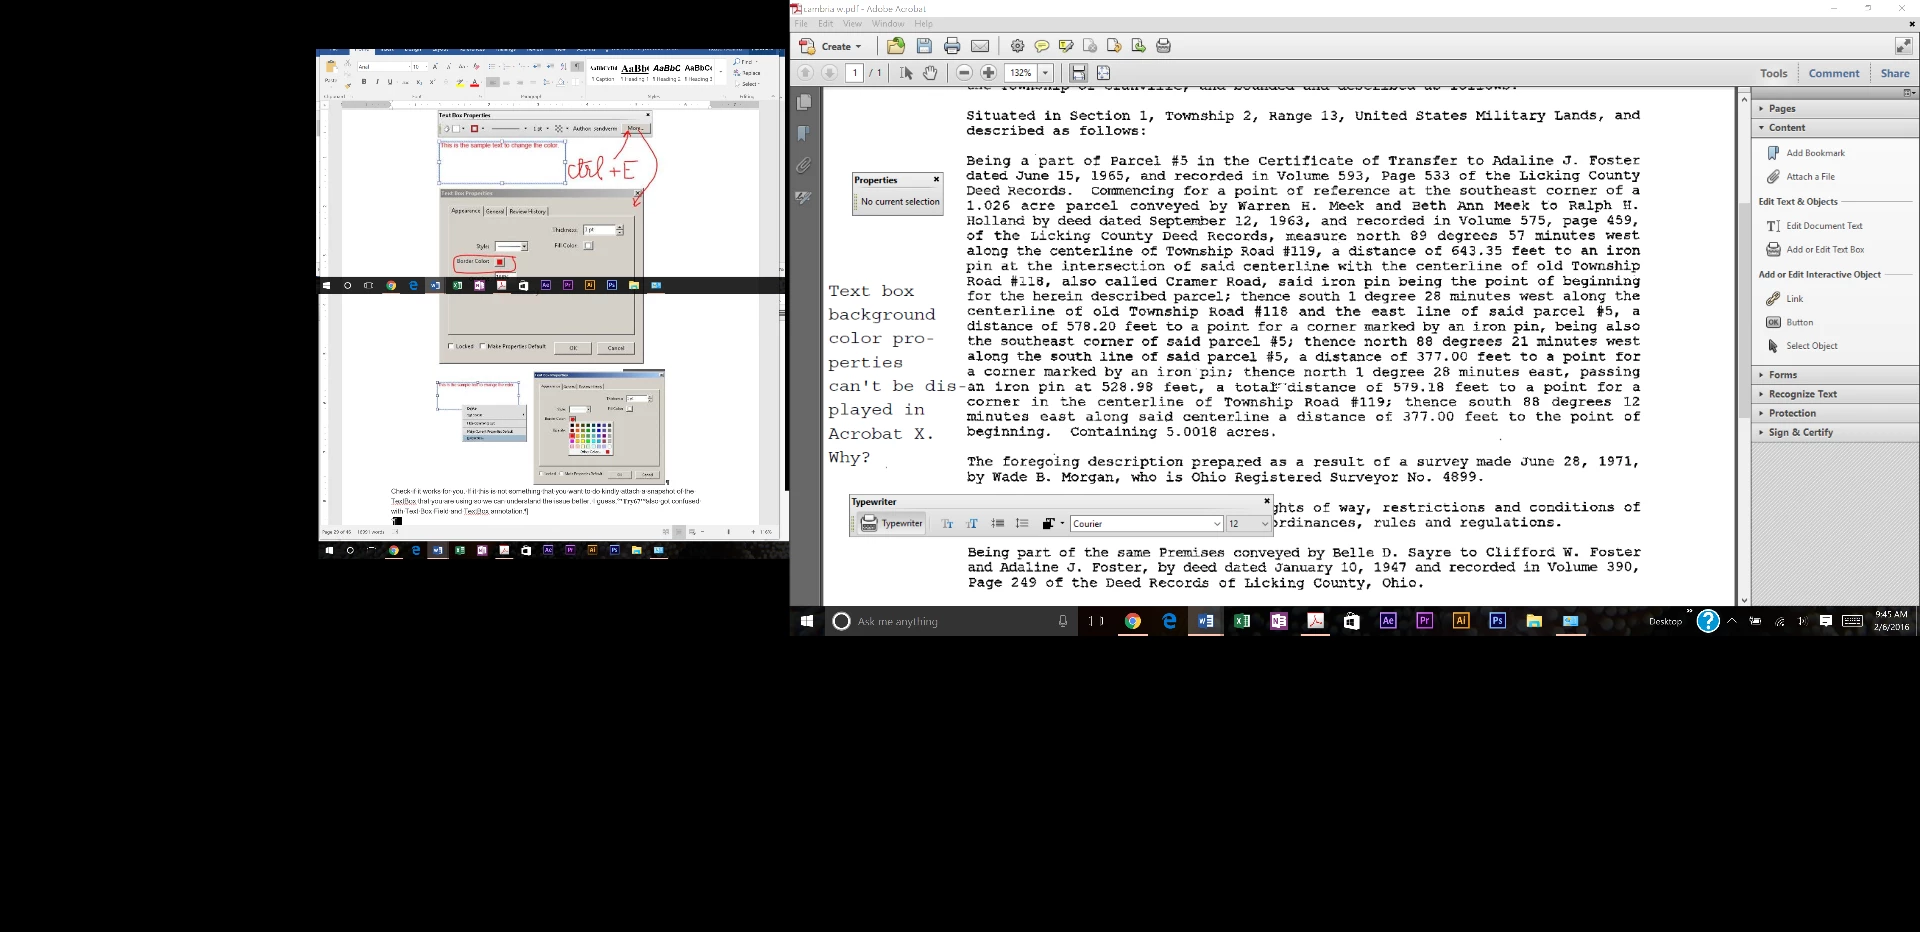Open a file with Acrobat's Open icon

(896, 46)
